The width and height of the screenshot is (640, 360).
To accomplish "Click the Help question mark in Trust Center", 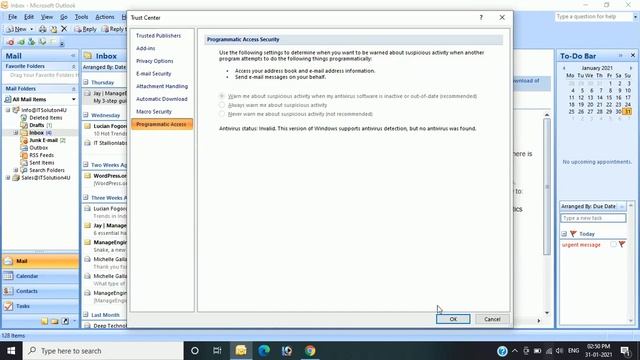I will (481, 18).
